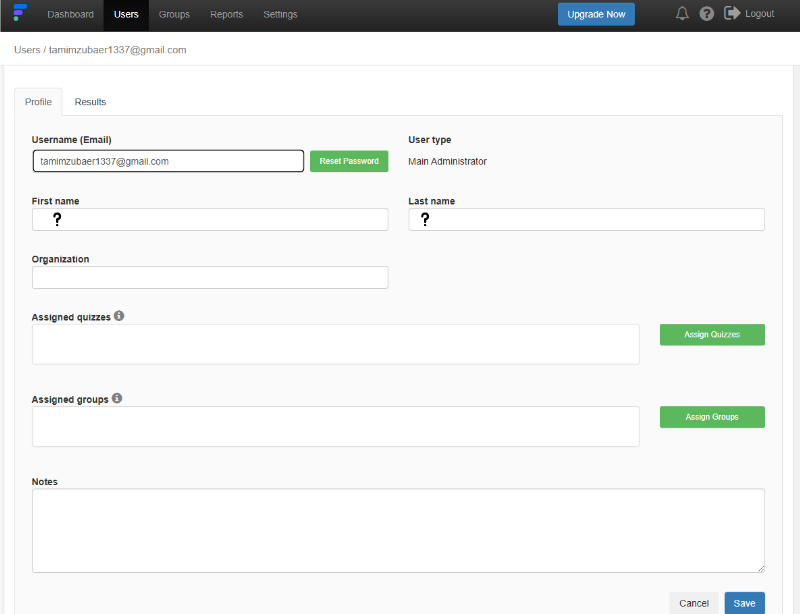Open the notifications bell icon
The image size is (800, 614).
(682, 13)
